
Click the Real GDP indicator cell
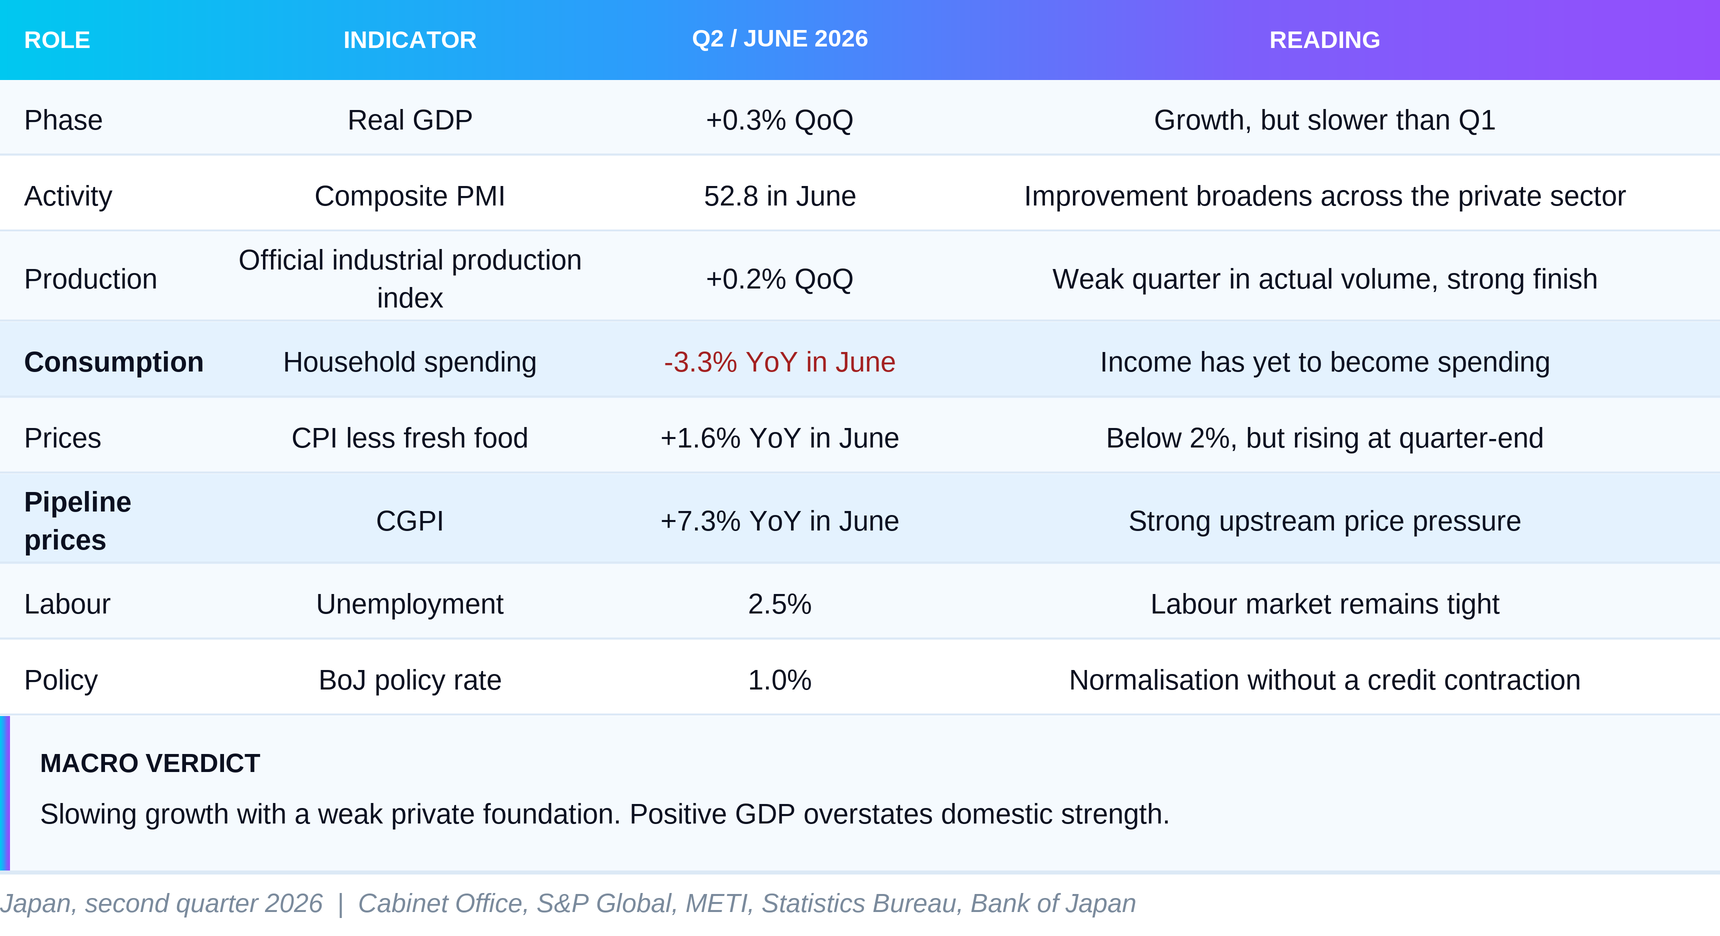[410, 120]
